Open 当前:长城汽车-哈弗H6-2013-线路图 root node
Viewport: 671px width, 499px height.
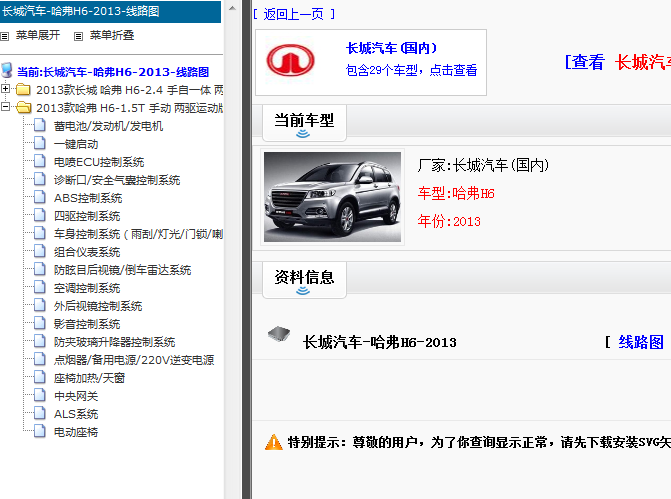113,72
